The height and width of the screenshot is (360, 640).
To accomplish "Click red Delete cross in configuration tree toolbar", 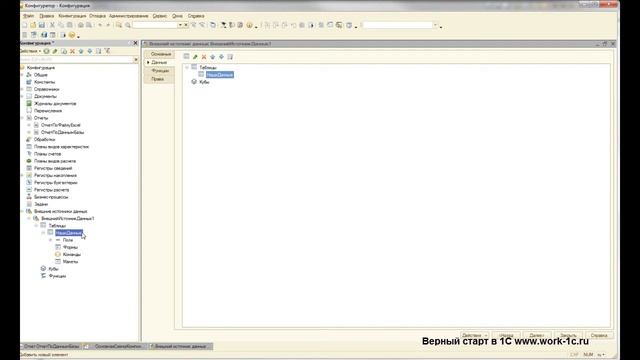I will tap(73, 51).
